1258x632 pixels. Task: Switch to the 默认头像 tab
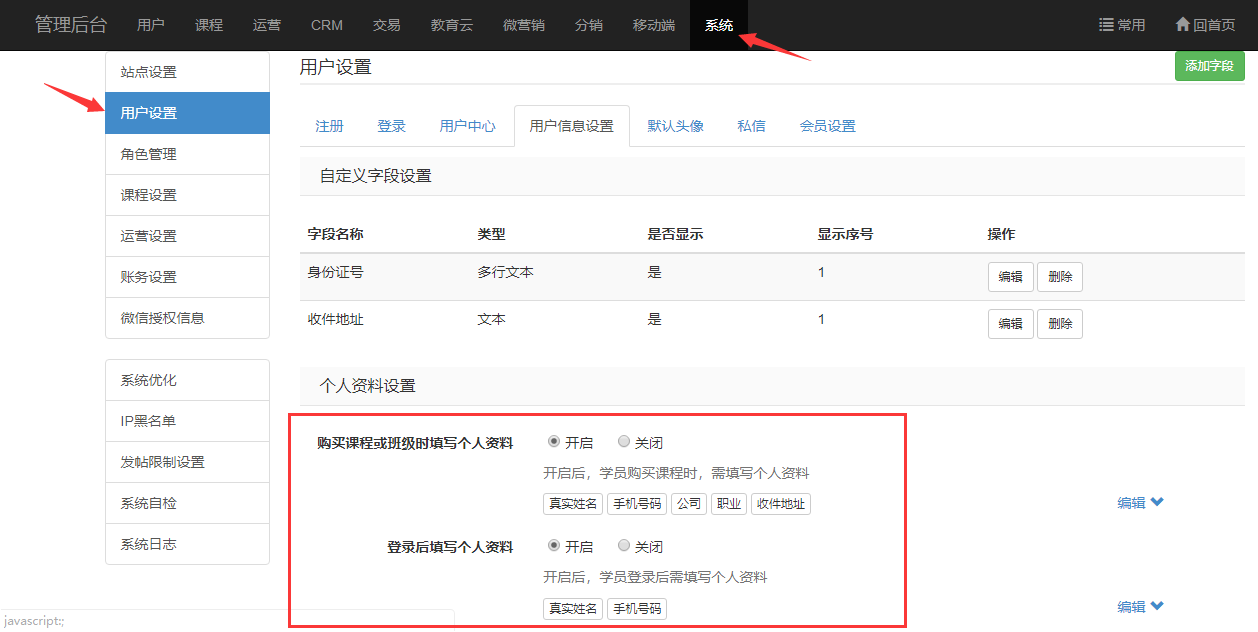click(x=675, y=126)
